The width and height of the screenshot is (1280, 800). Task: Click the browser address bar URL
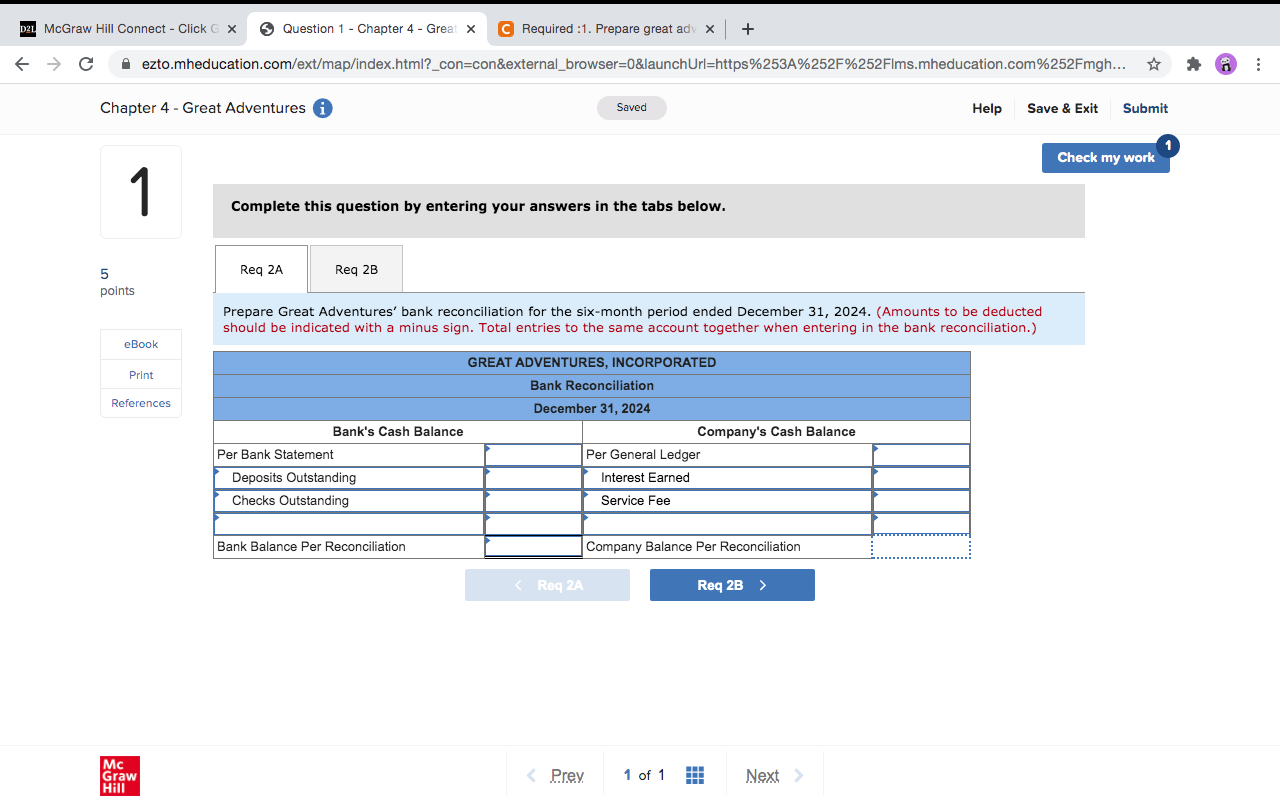[x=634, y=64]
